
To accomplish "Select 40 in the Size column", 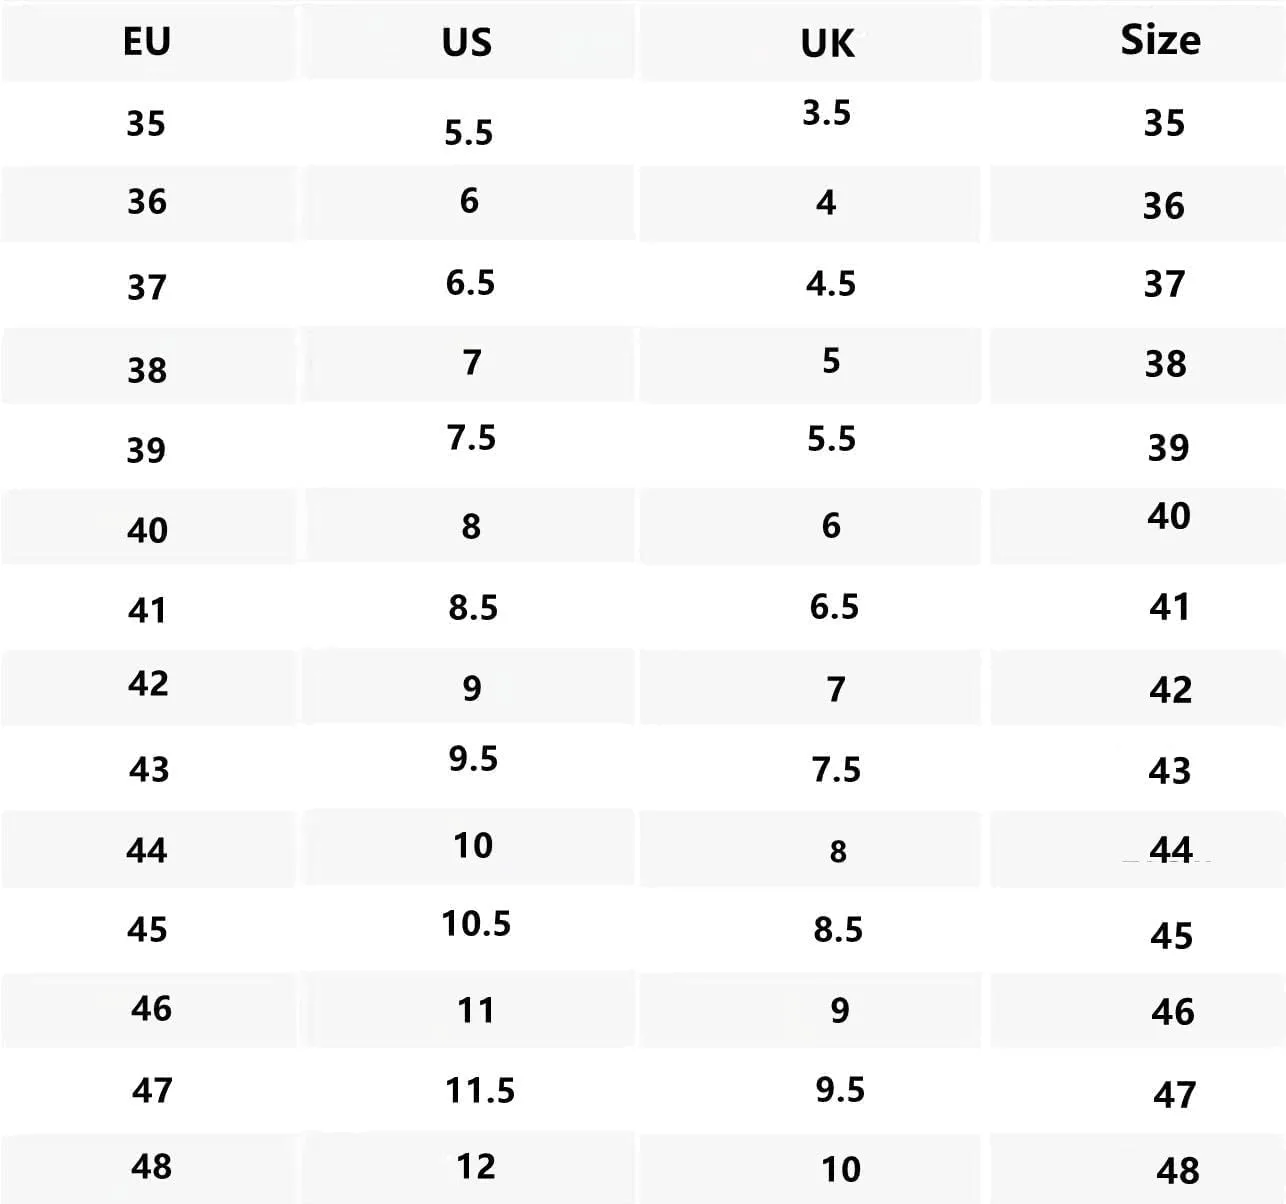I will (x=1168, y=516).
